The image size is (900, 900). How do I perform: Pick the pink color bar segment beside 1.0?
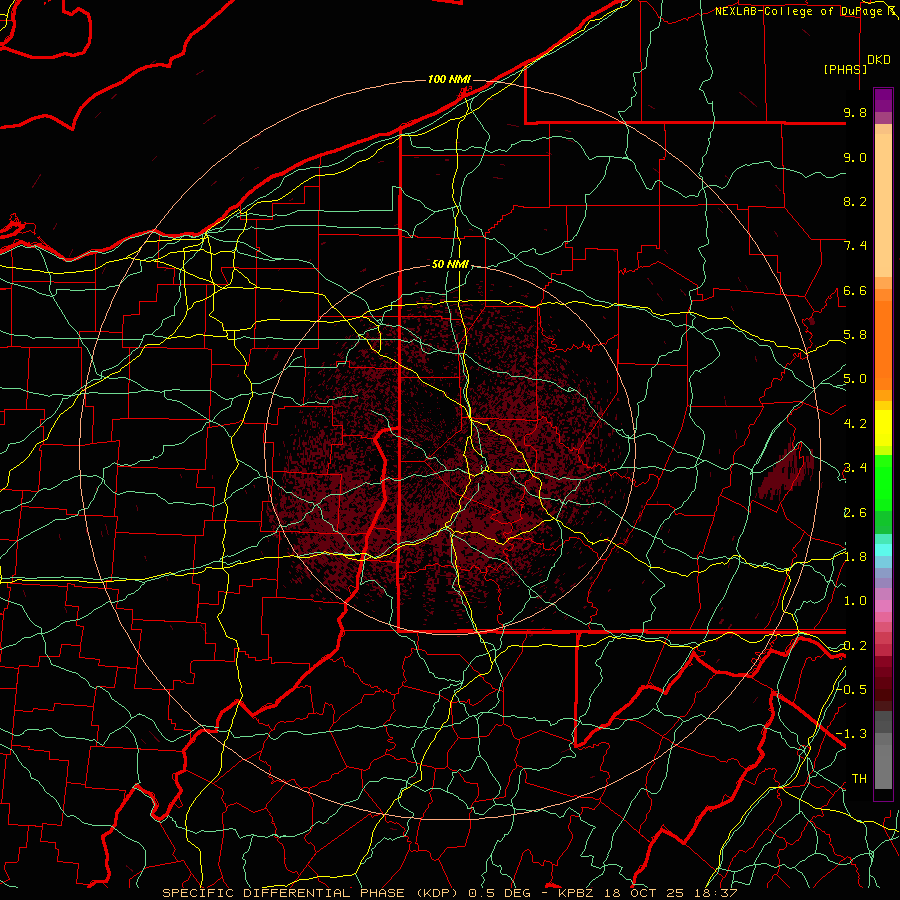click(883, 606)
